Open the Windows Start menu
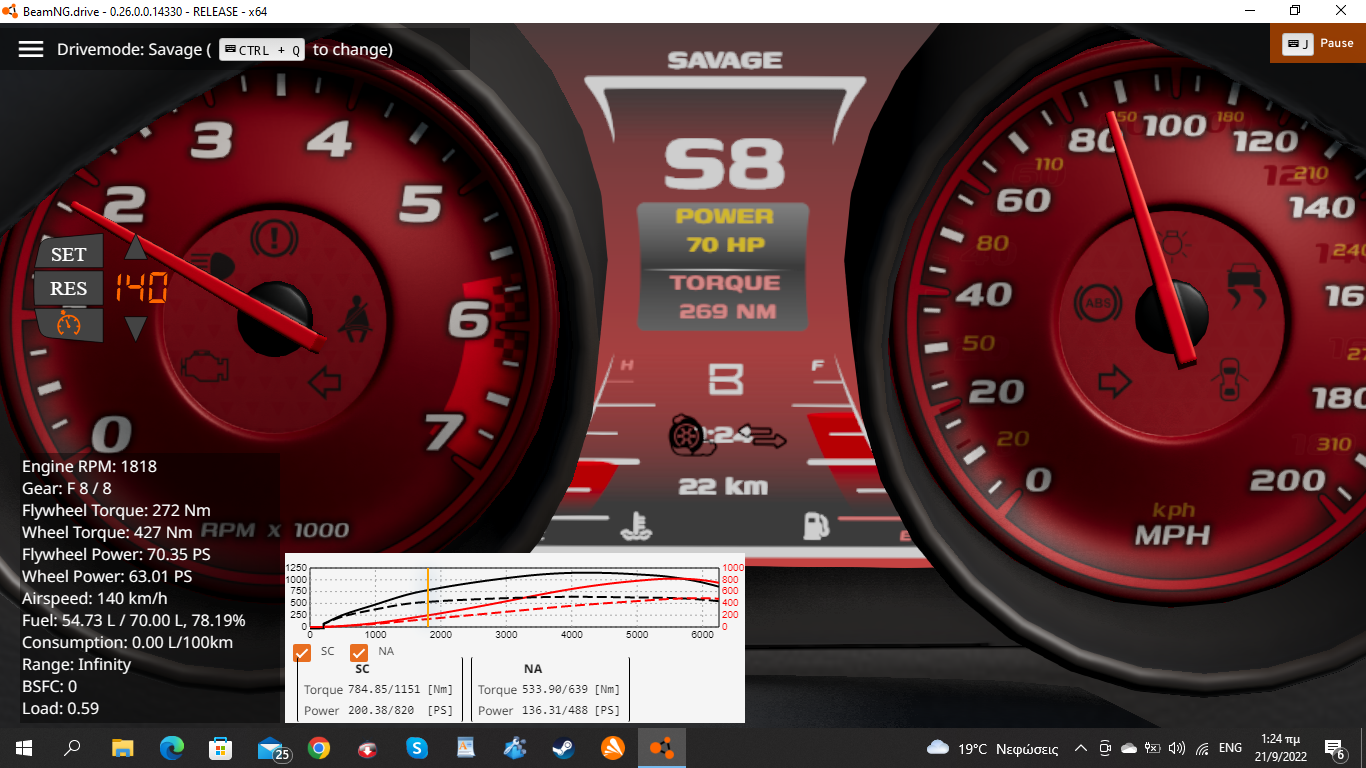1366x768 pixels. pos(24,747)
